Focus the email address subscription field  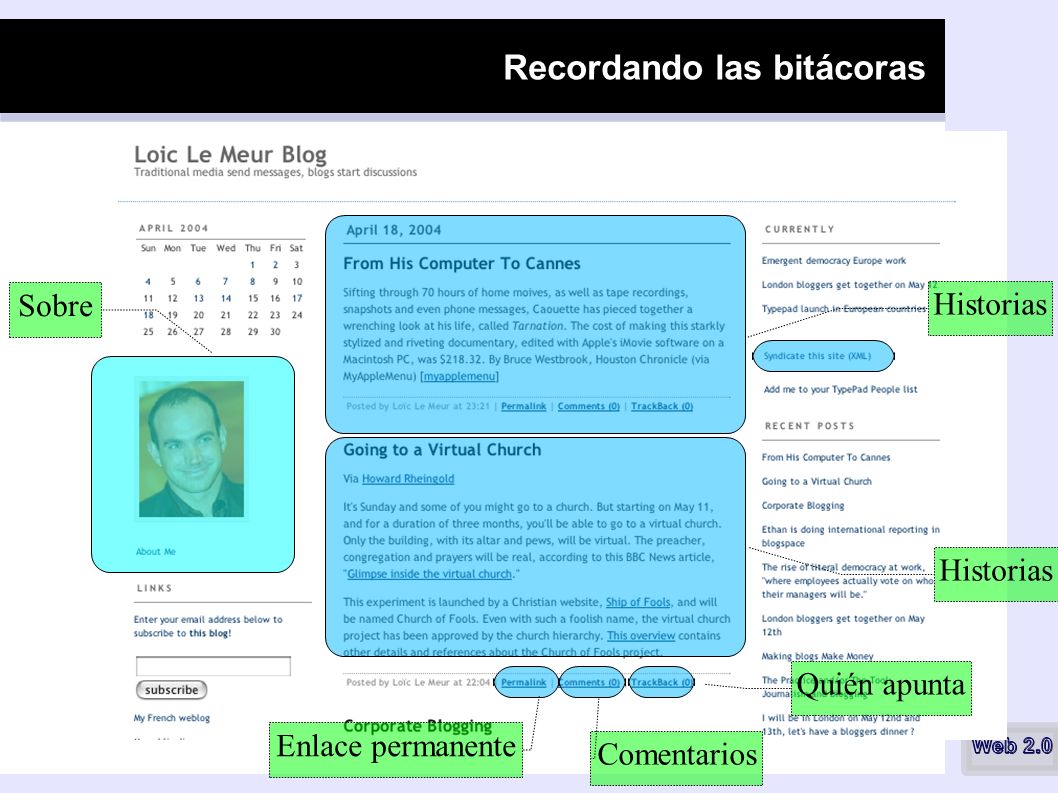[x=213, y=666]
